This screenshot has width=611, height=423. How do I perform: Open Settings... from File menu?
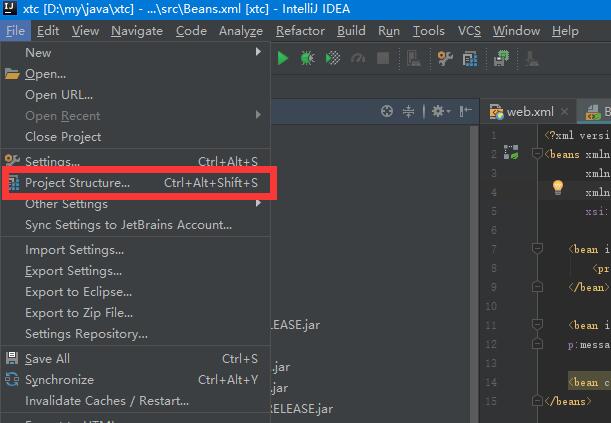click(x=136, y=160)
